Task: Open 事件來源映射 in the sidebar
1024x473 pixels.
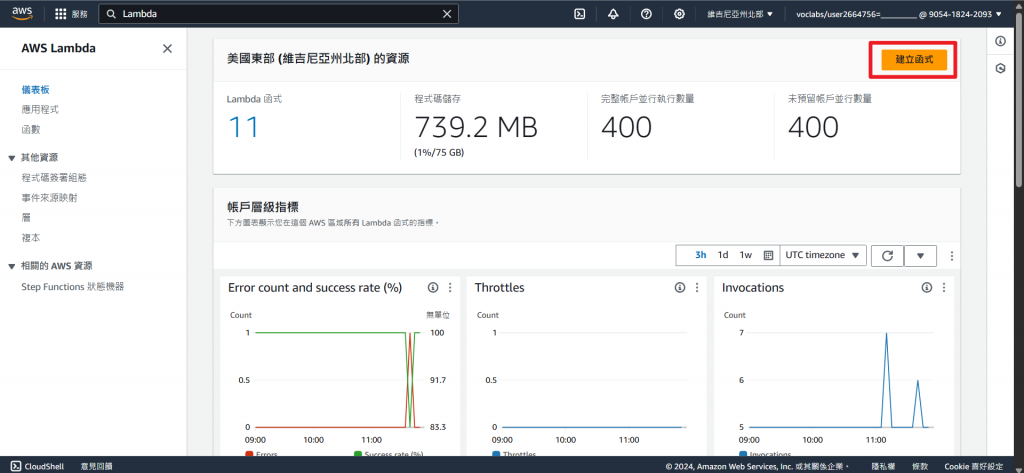Action: pyautogui.click(x=50, y=197)
